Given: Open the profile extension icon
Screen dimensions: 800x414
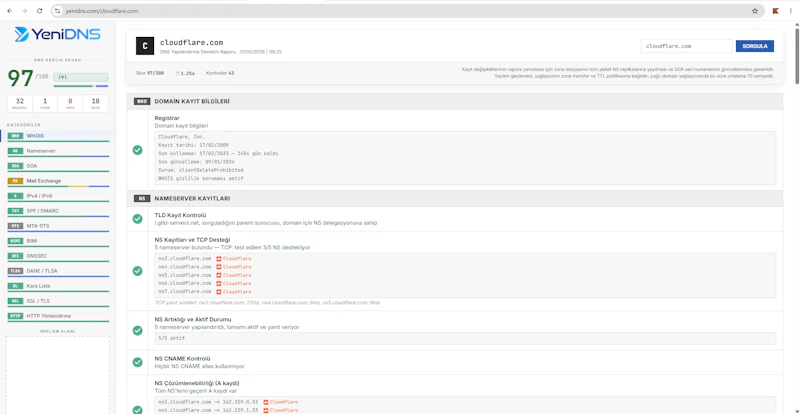Looking at the screenshot, I should 776,11.
